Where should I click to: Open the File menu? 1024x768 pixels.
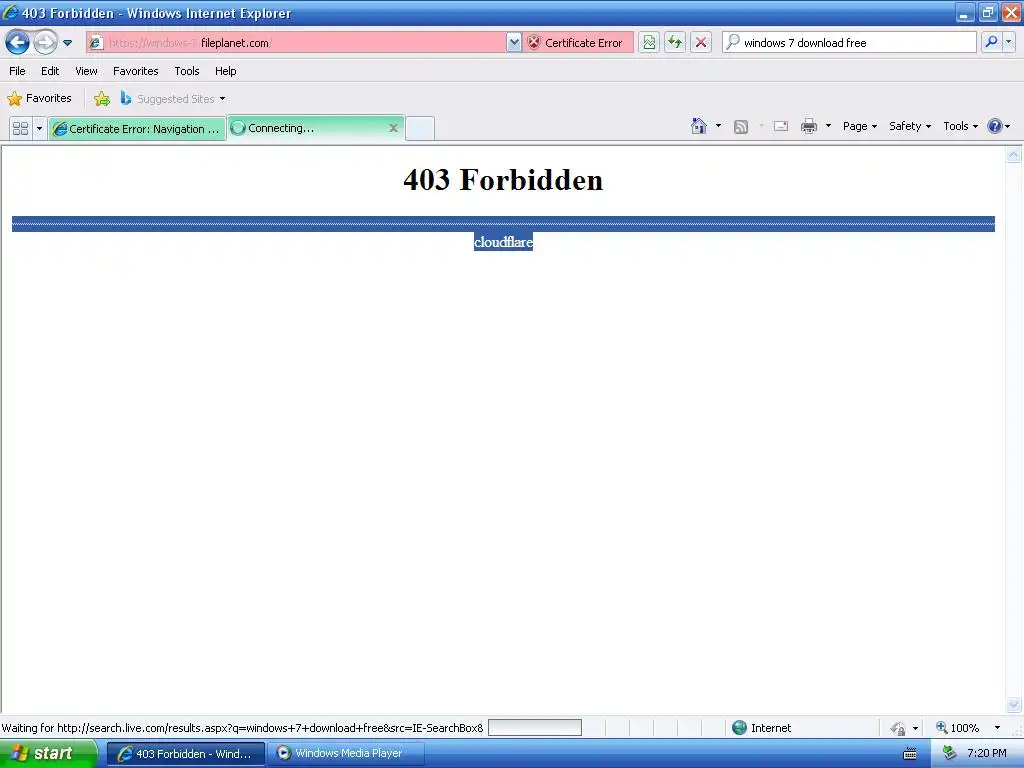click(x=17, y=71)
